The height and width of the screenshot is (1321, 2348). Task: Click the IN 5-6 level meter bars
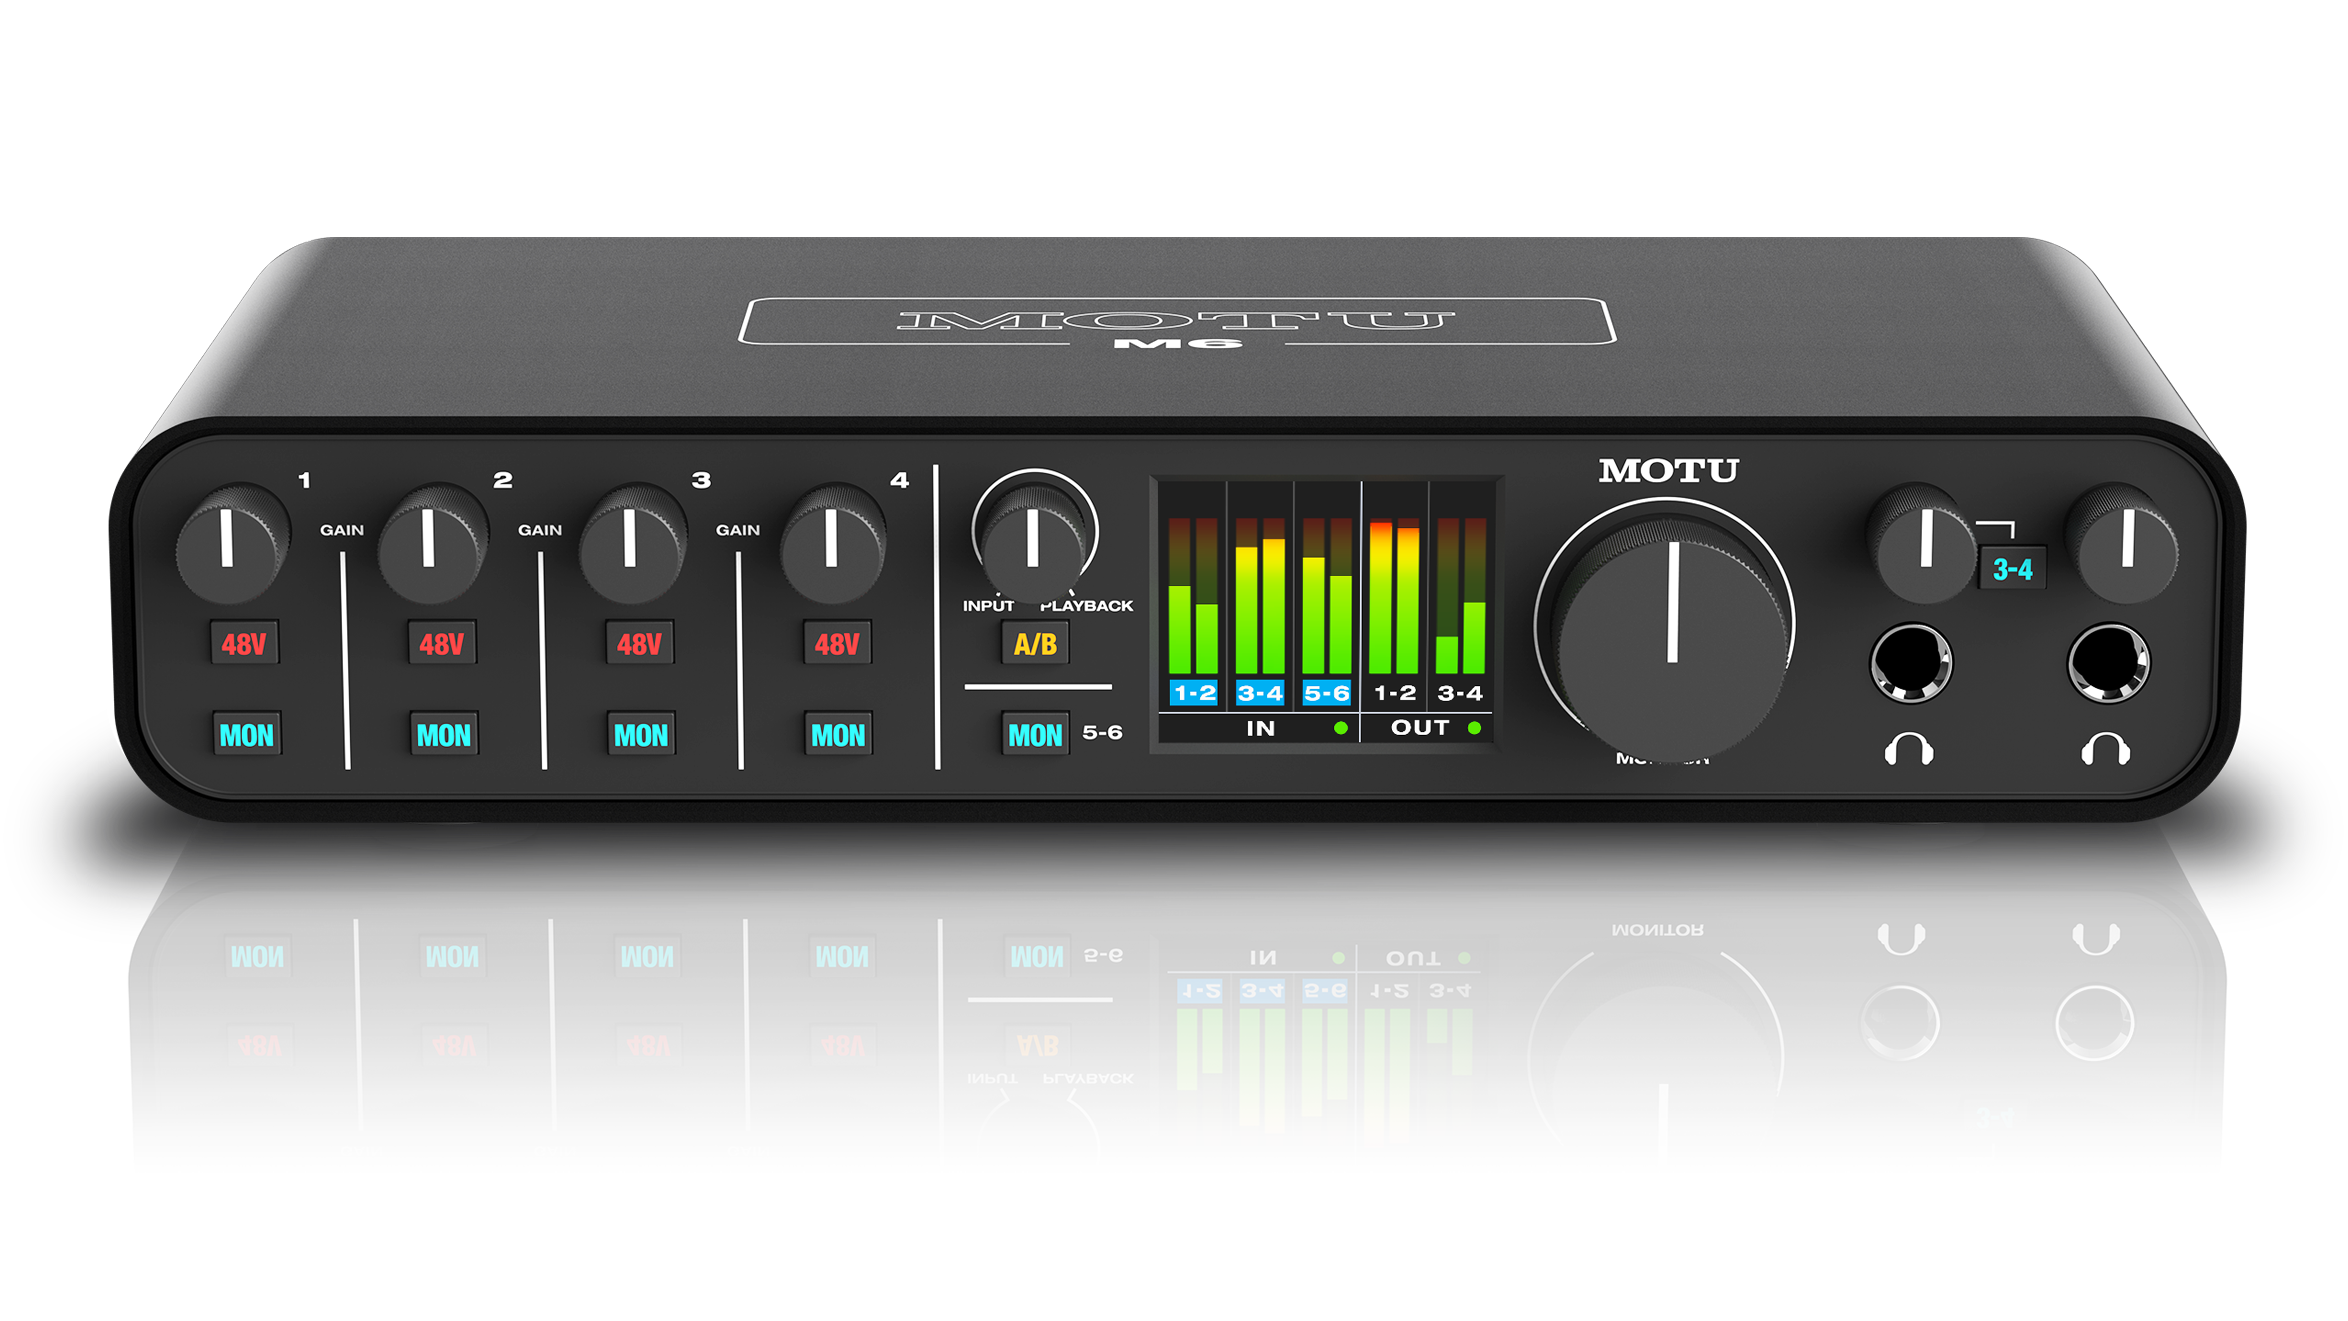point(1327,595)
